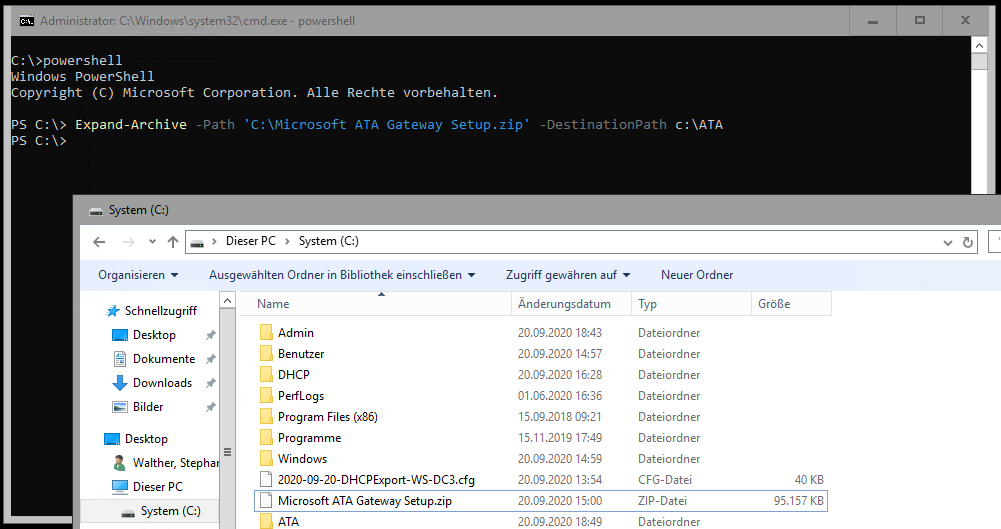Viewport: 1001px width, 529px height.
Task: Click the Explorer forward arrow
Action: 129,242
